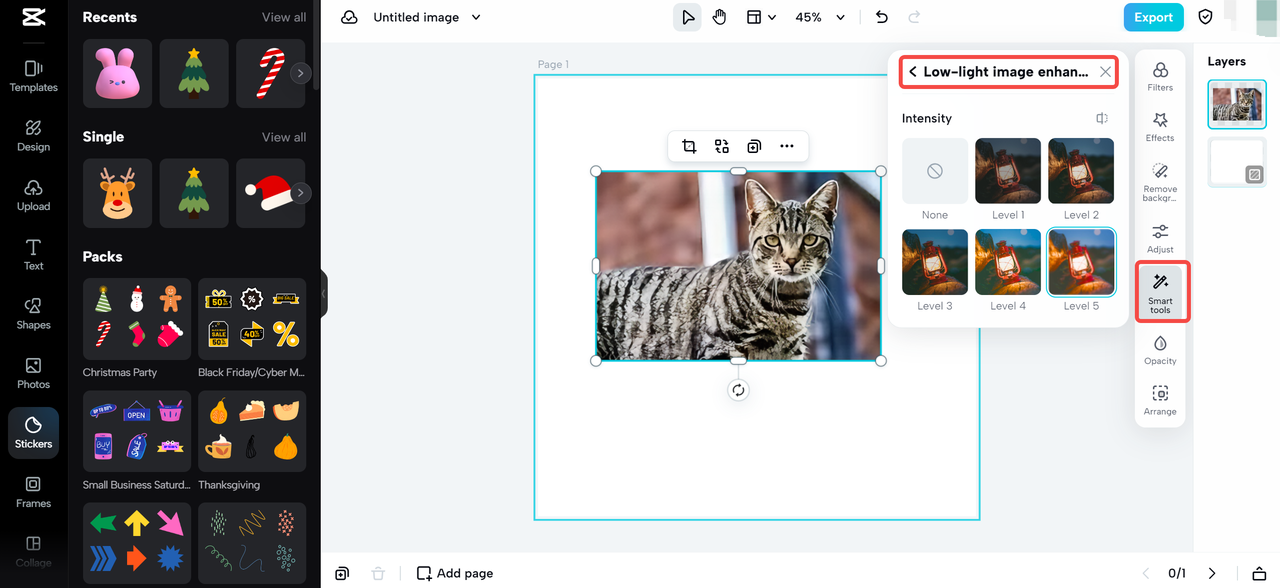The height and width of the screenshot is (588, 1280).
Task: Open the Frames sidebar panel
Action: 33,492
